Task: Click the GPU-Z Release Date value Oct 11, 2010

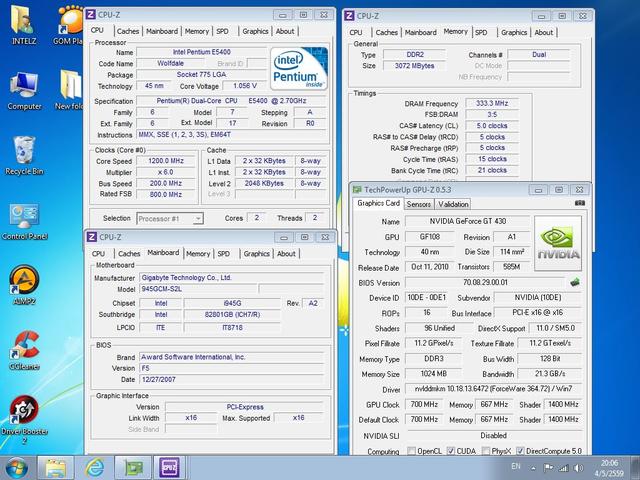Action: coord(430,267)
